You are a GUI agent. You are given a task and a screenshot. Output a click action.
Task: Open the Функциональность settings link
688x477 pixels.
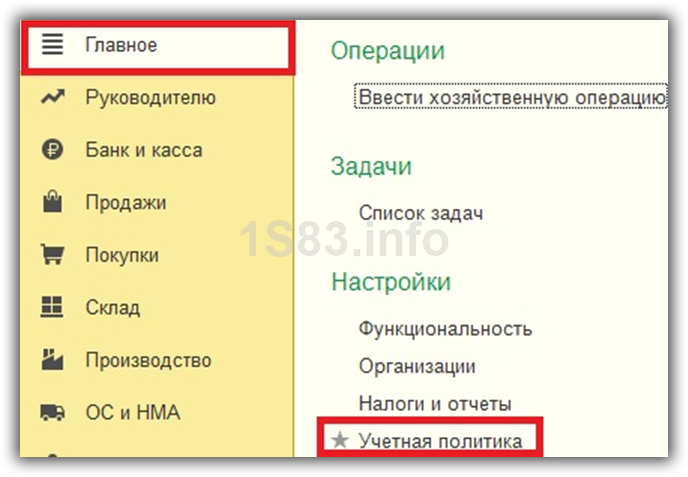pyautogui.click(x=445, y=329)
